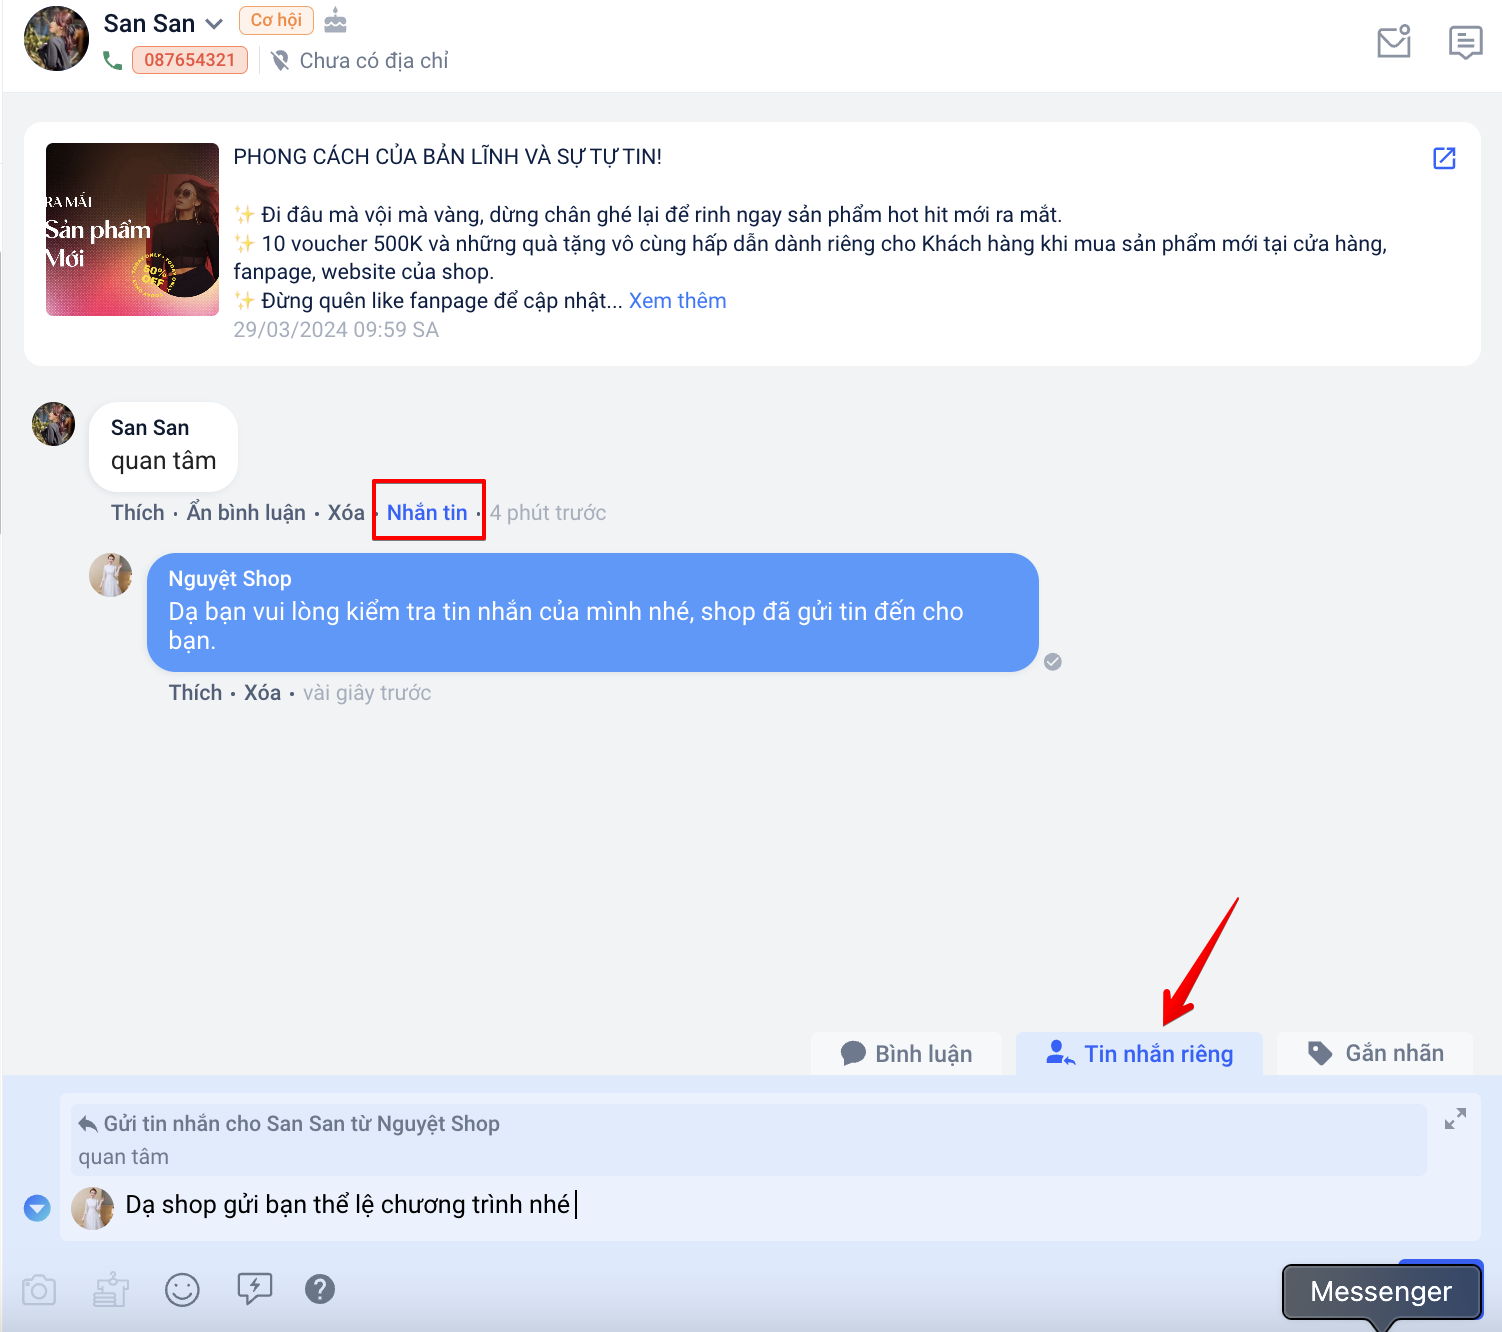Open post in new window icon
Screen dimensions: 1502x1332
pos(1444,158)
